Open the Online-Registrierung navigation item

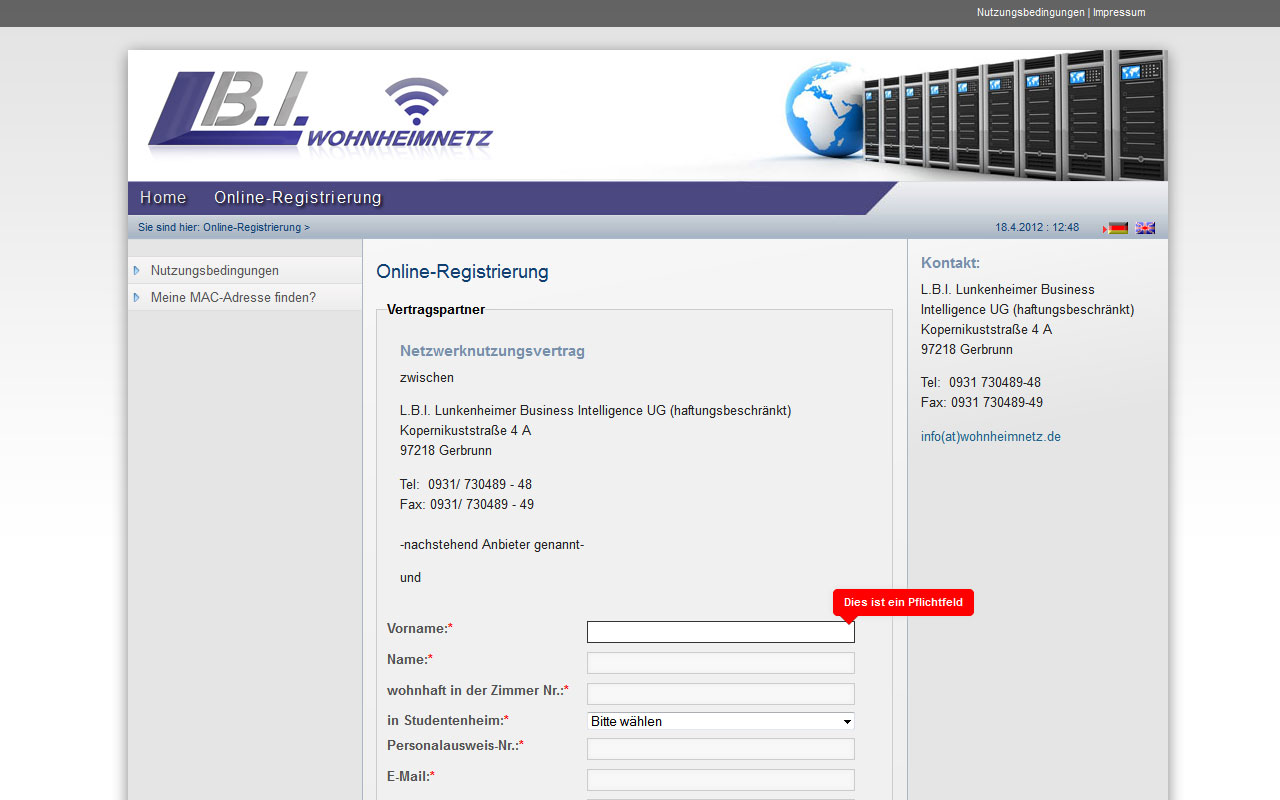coord(298,198)
